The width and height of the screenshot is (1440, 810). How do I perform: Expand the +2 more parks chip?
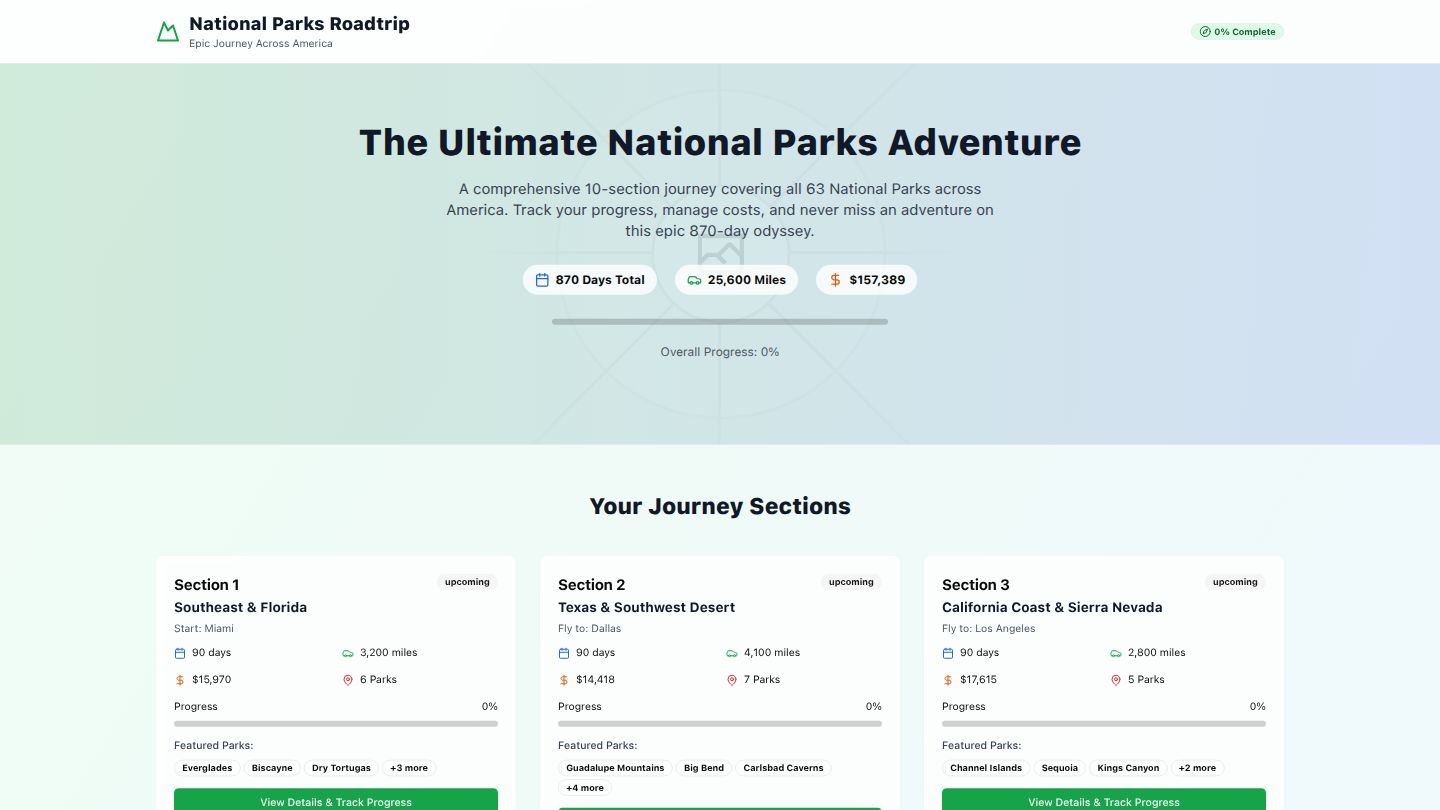point(1197,768)
